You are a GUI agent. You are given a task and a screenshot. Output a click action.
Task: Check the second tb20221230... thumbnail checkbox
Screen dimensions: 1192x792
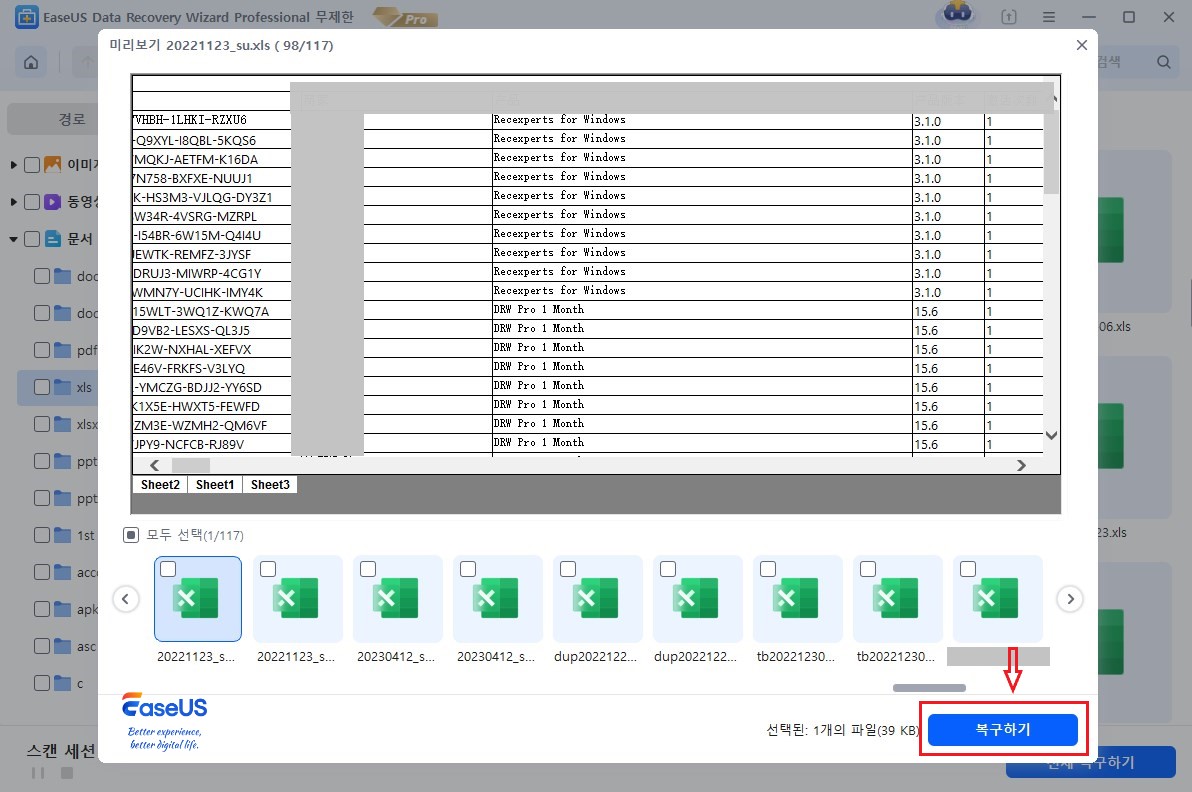868,569
